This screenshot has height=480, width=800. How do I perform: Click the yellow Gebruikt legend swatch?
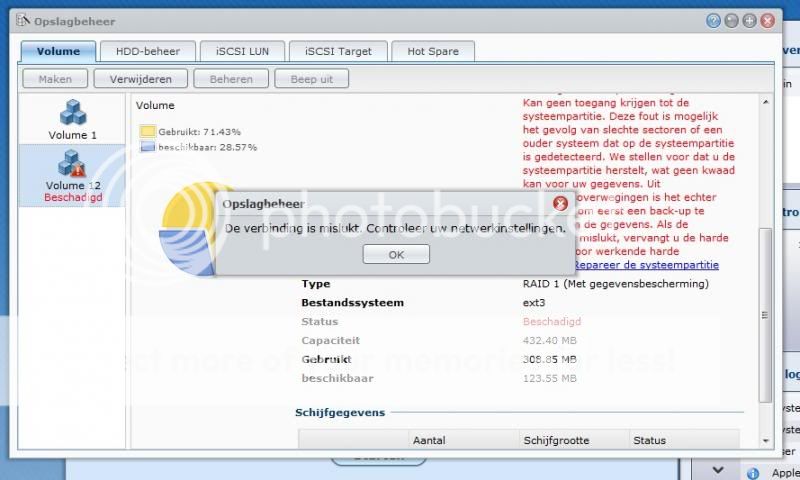point(147,131)
